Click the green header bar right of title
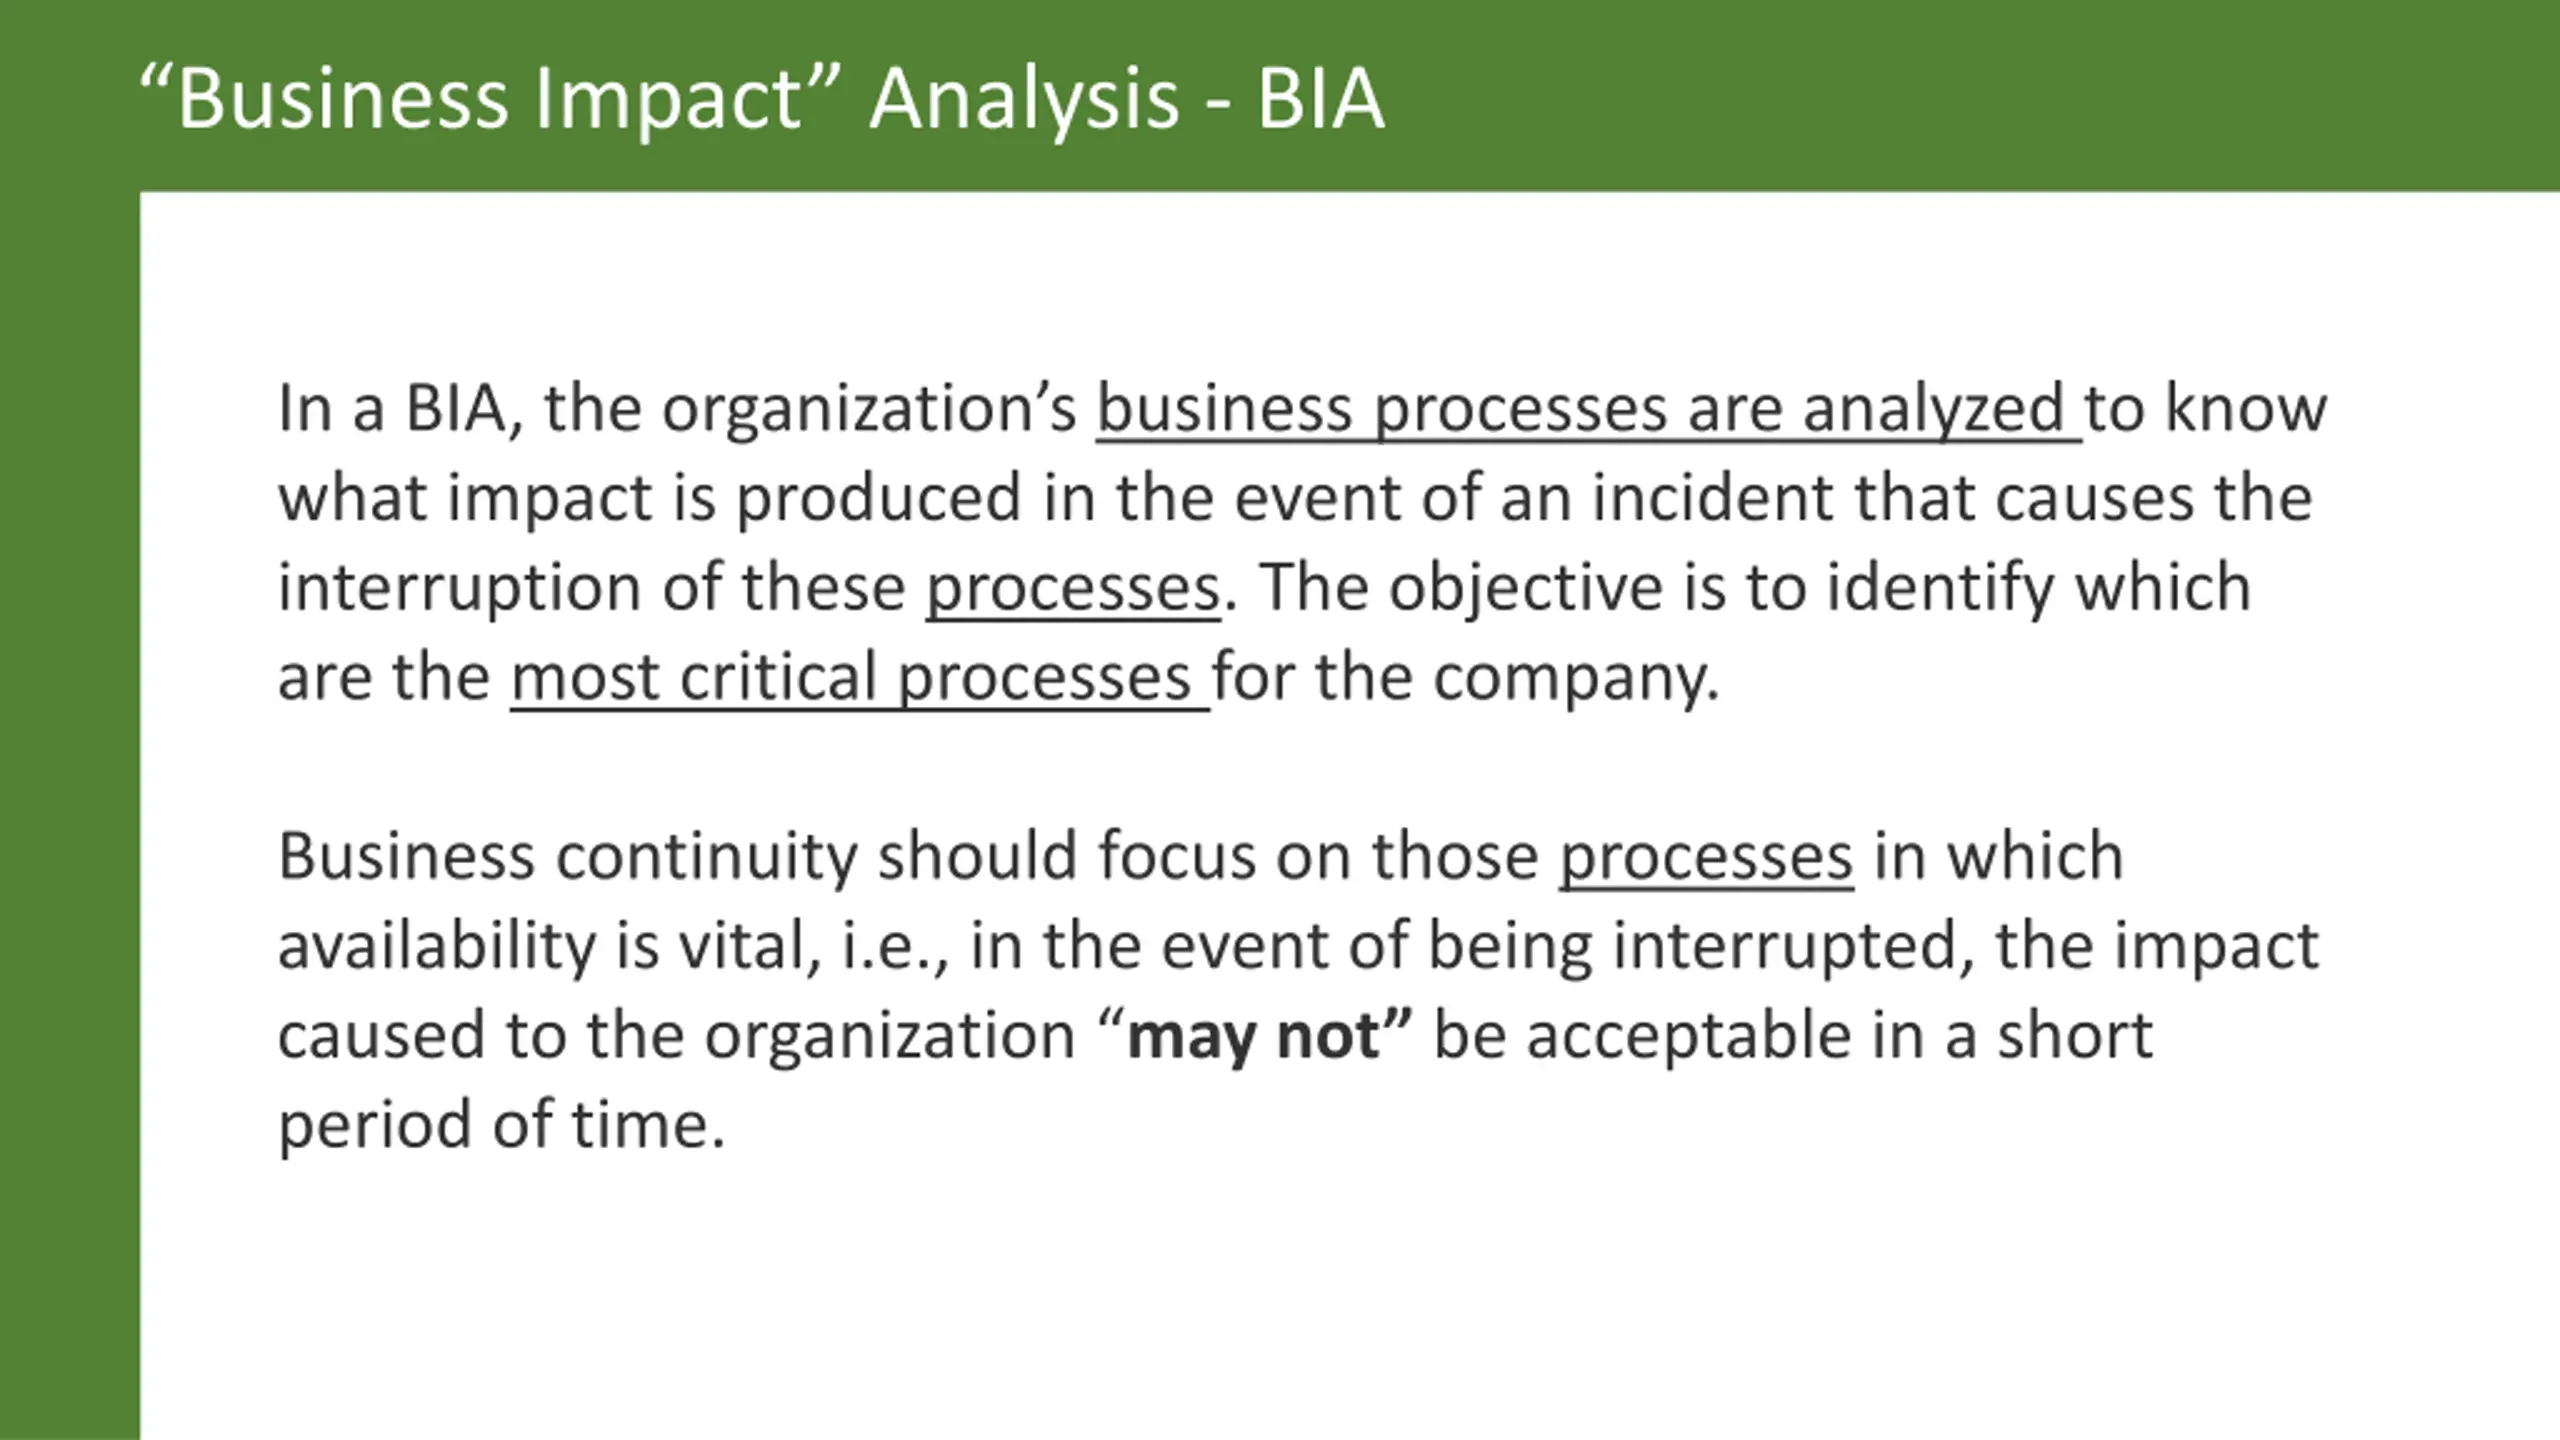 (1970, 95)
